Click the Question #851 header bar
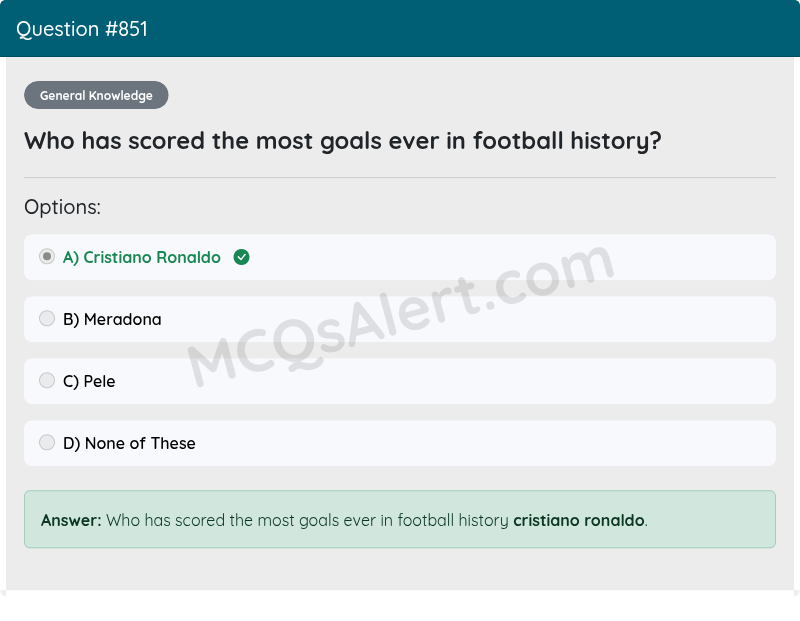800x621 pixels. point(400,29)
